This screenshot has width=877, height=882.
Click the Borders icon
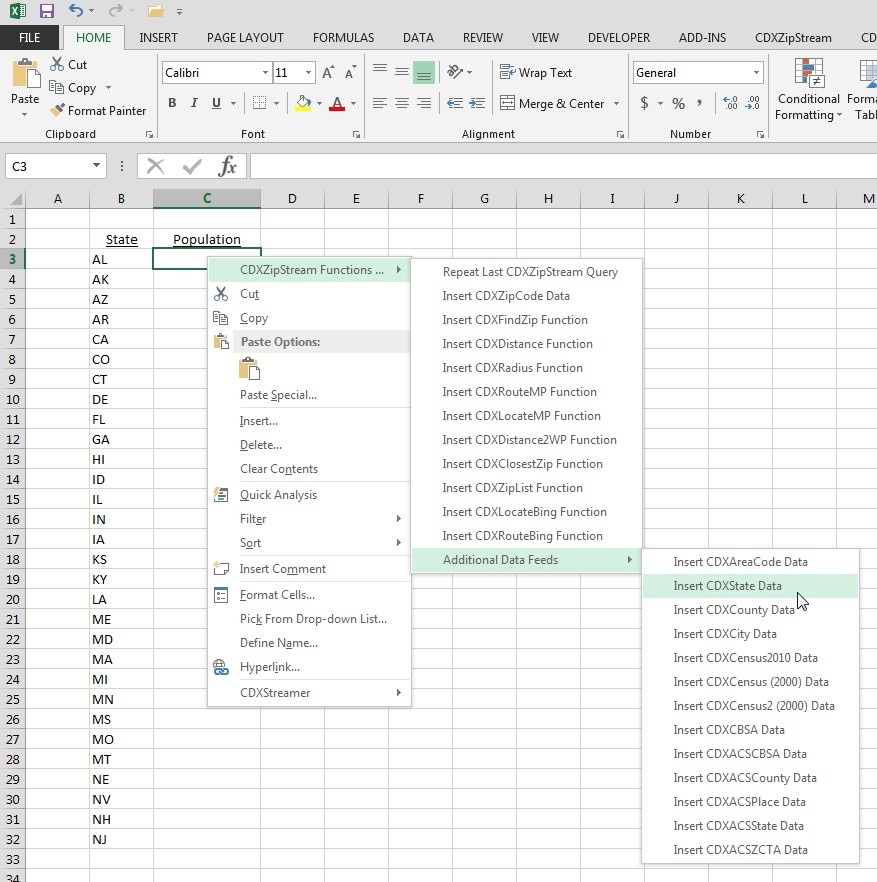click(259, 103)
